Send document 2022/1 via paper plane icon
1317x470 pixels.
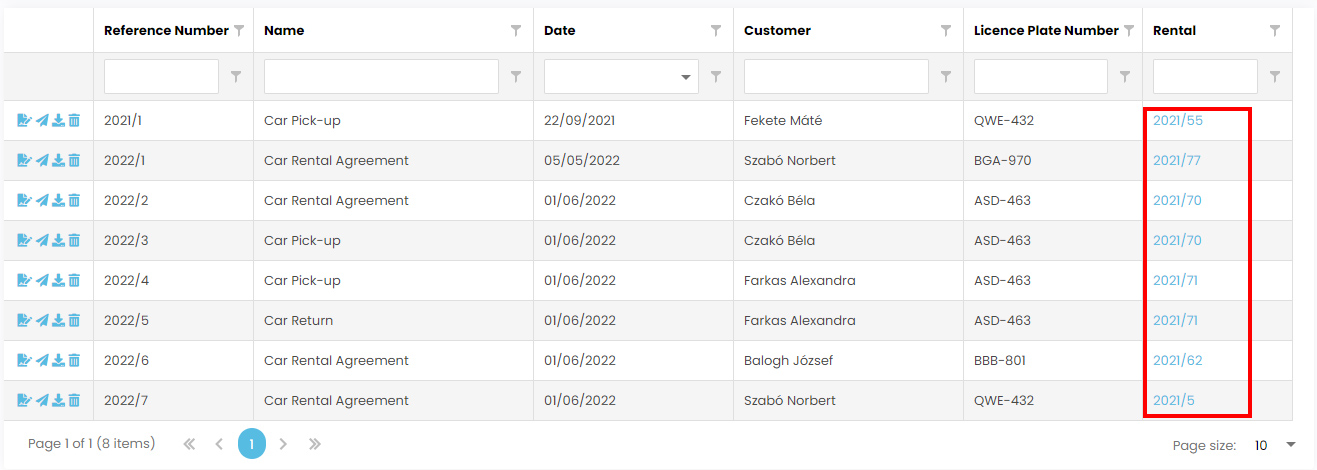42,160
